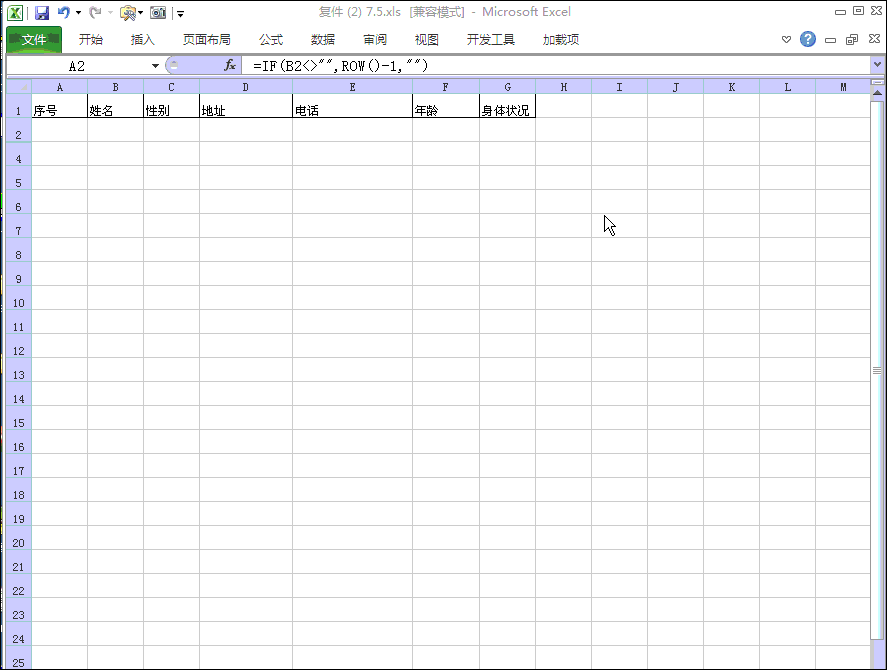Click the camera icon in quick access toolbar
Viewport: 887px width, 670px height.
[158, 12]
